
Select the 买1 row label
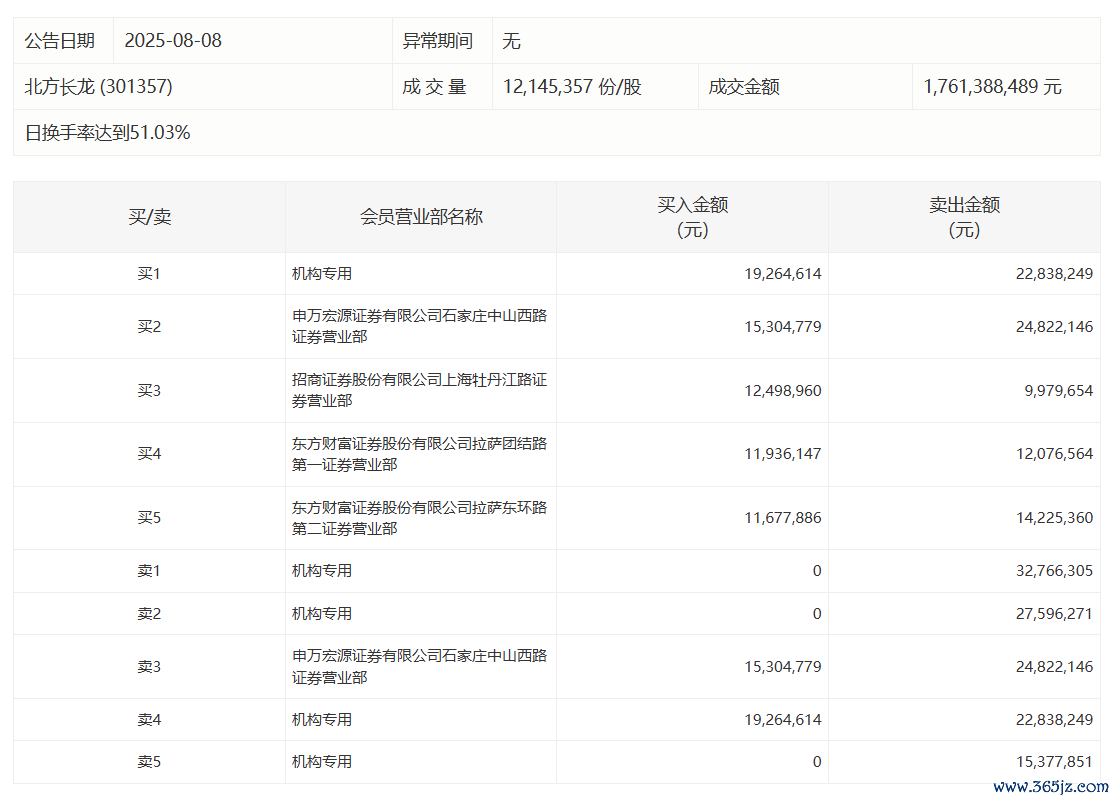pos(149,273)
